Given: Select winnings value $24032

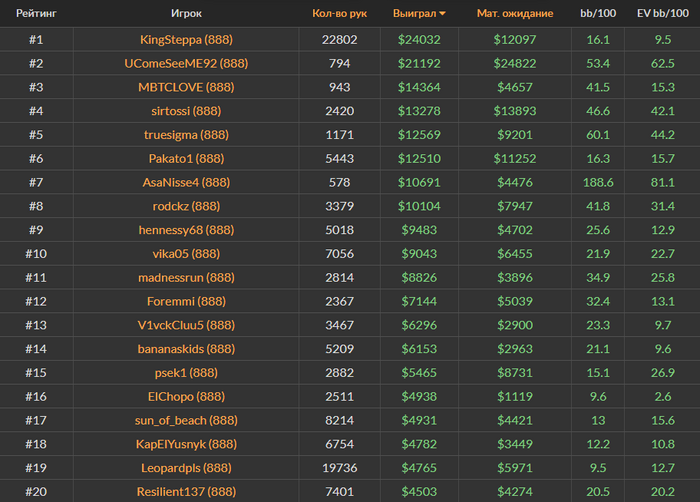Looking at the screenshot, I should [419, 40].
